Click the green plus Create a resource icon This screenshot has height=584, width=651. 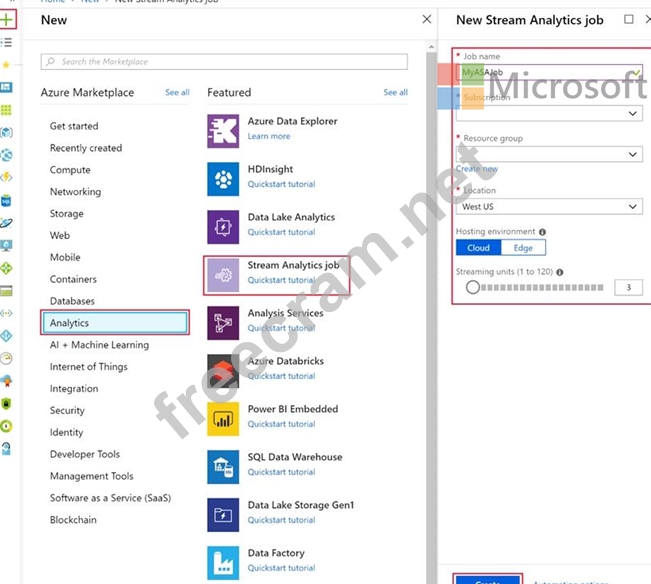point(6,20)
